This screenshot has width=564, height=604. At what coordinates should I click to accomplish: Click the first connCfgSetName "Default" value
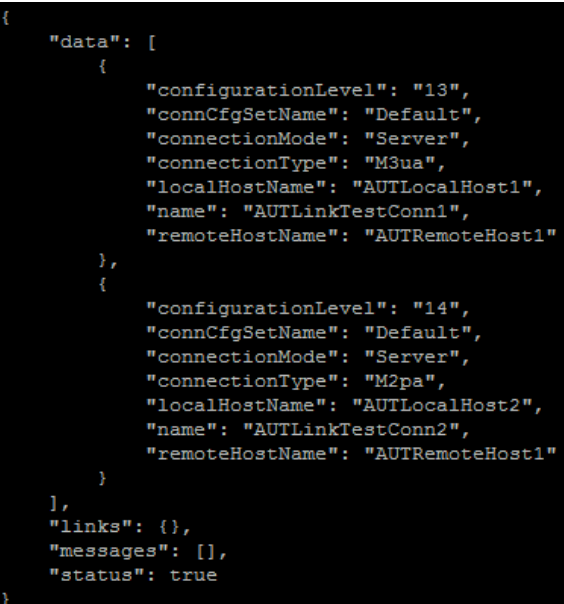point(418,114)
